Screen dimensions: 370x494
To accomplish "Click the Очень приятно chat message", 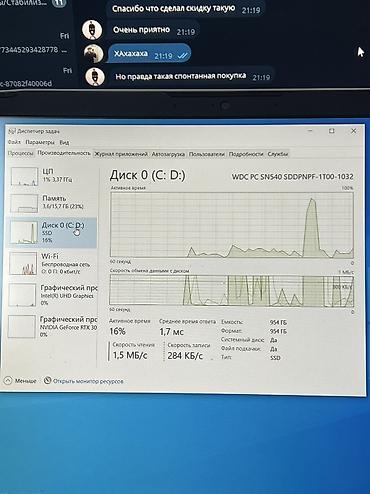I will (x=153, y=31).
